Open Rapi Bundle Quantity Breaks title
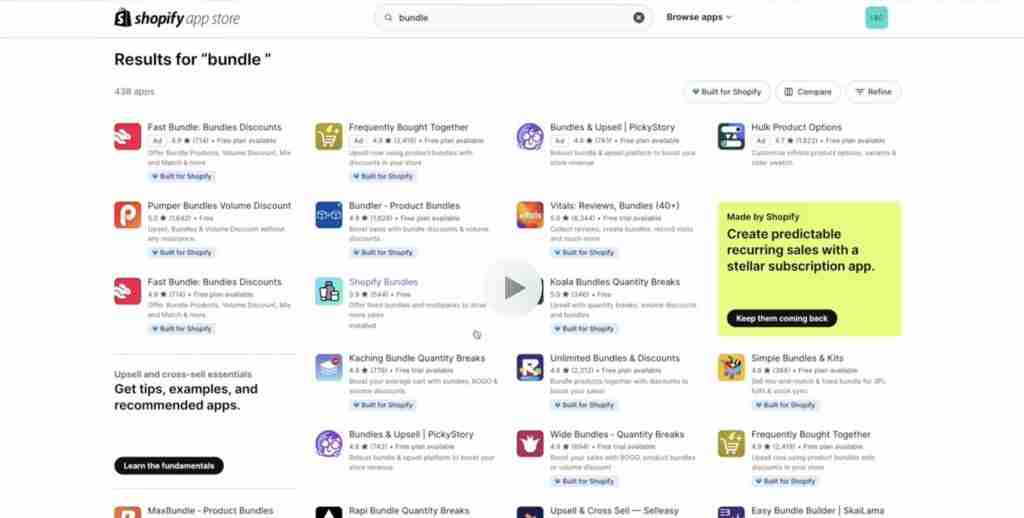 coord(409,511)
